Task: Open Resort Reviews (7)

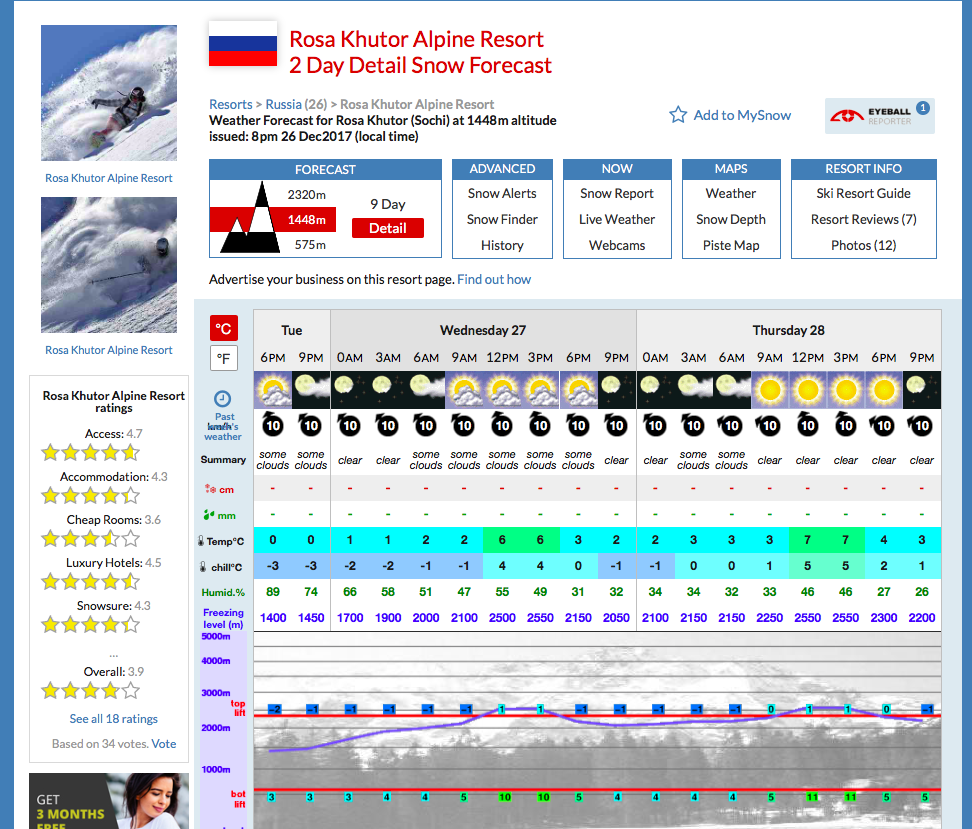Action: (864, 219)
